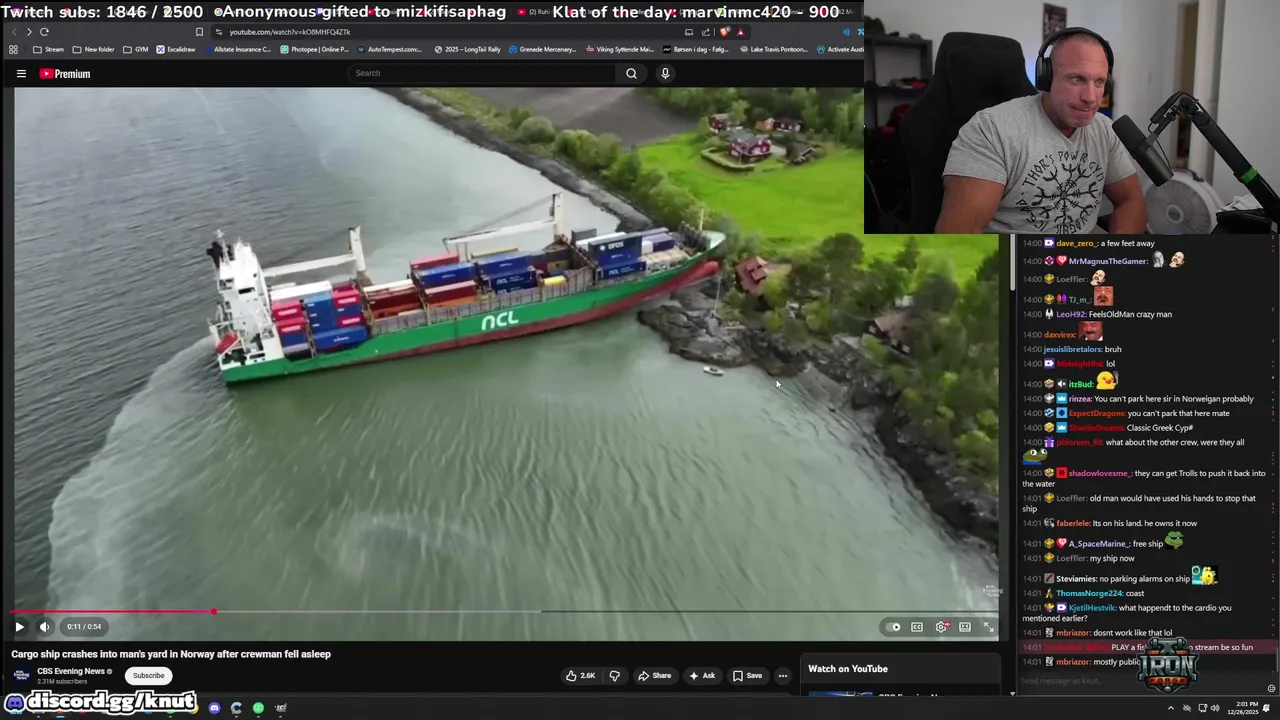
Task: Click the Ask button
Action: tap(702, 676)
